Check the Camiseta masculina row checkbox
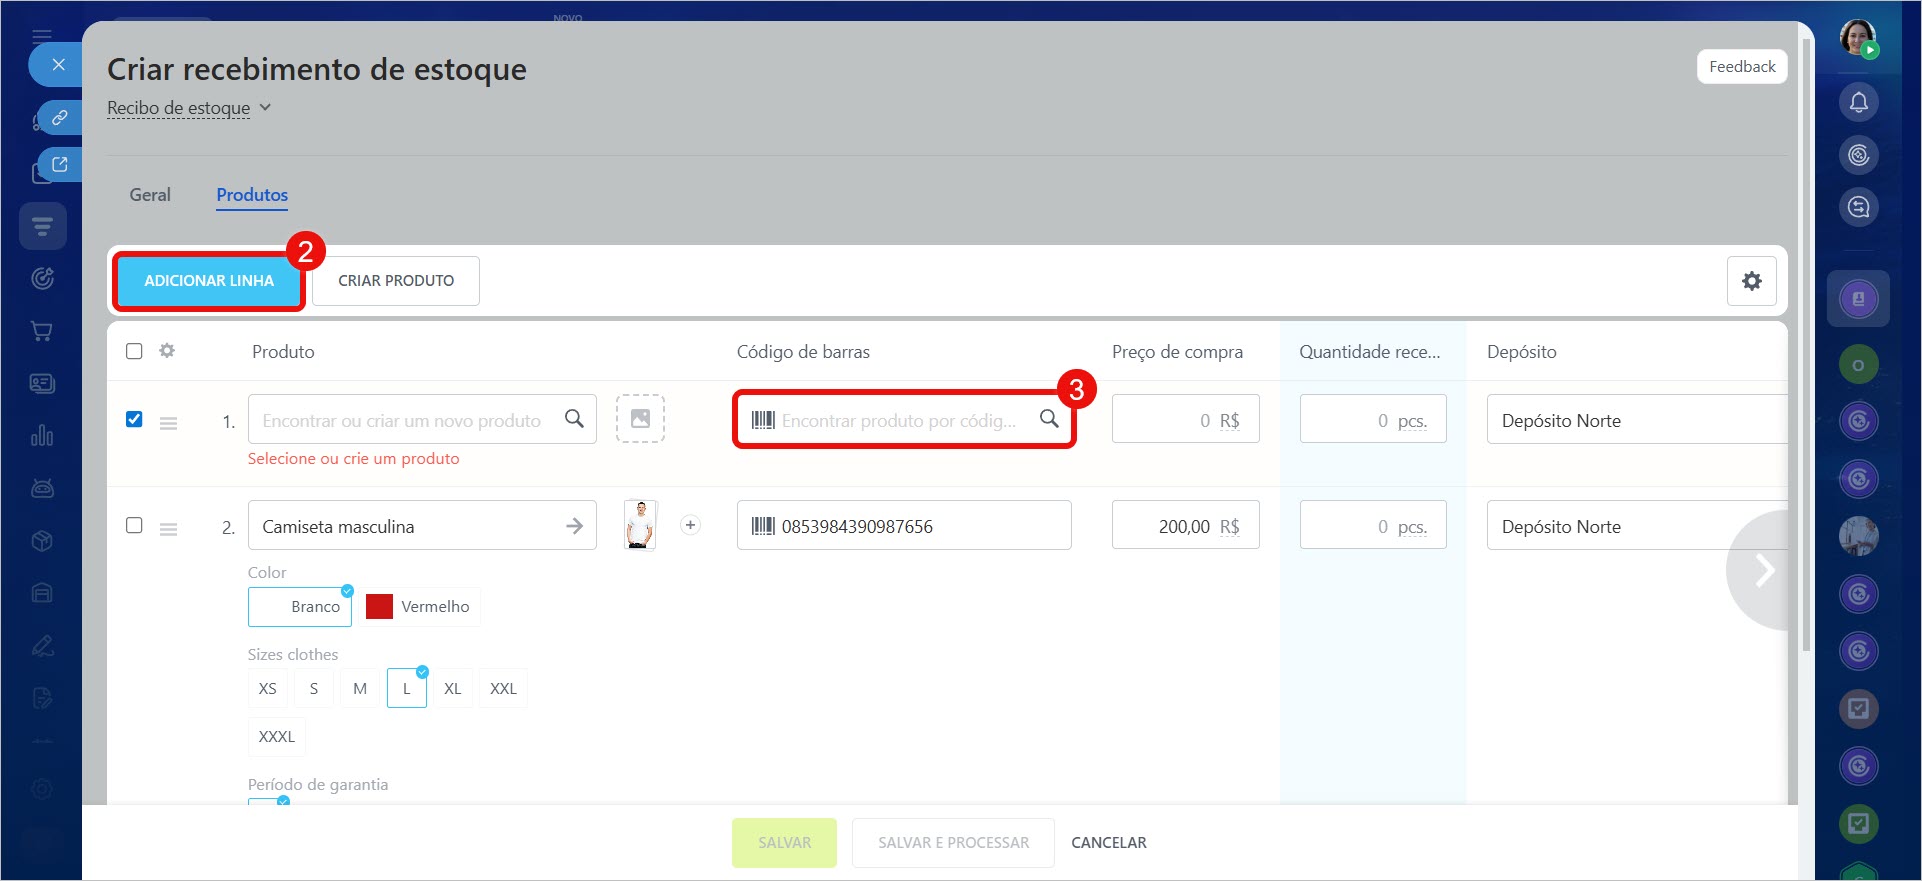Image resolution: width=1922 pixels, height=881 pixels. (x=134, y=525)
